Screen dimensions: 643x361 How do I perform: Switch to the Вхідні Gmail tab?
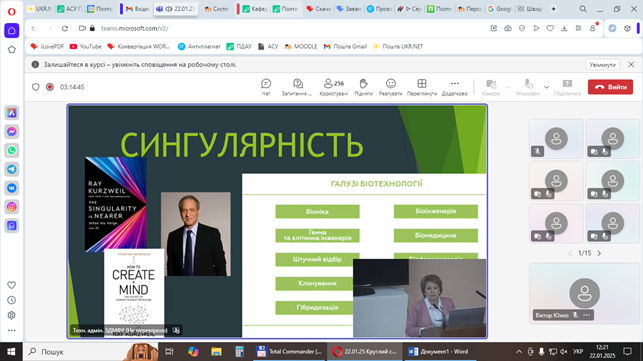click(x=137, y=9)
